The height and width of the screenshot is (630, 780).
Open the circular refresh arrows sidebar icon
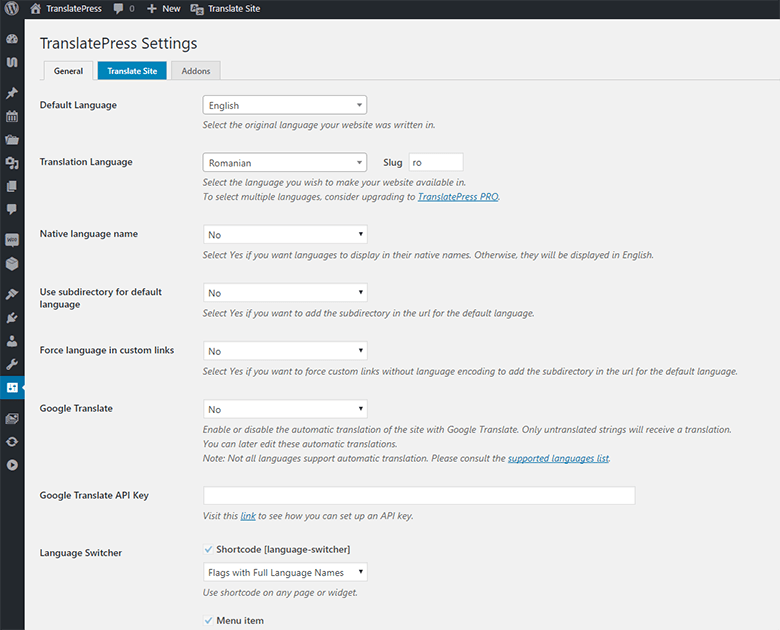coord(12,442)
